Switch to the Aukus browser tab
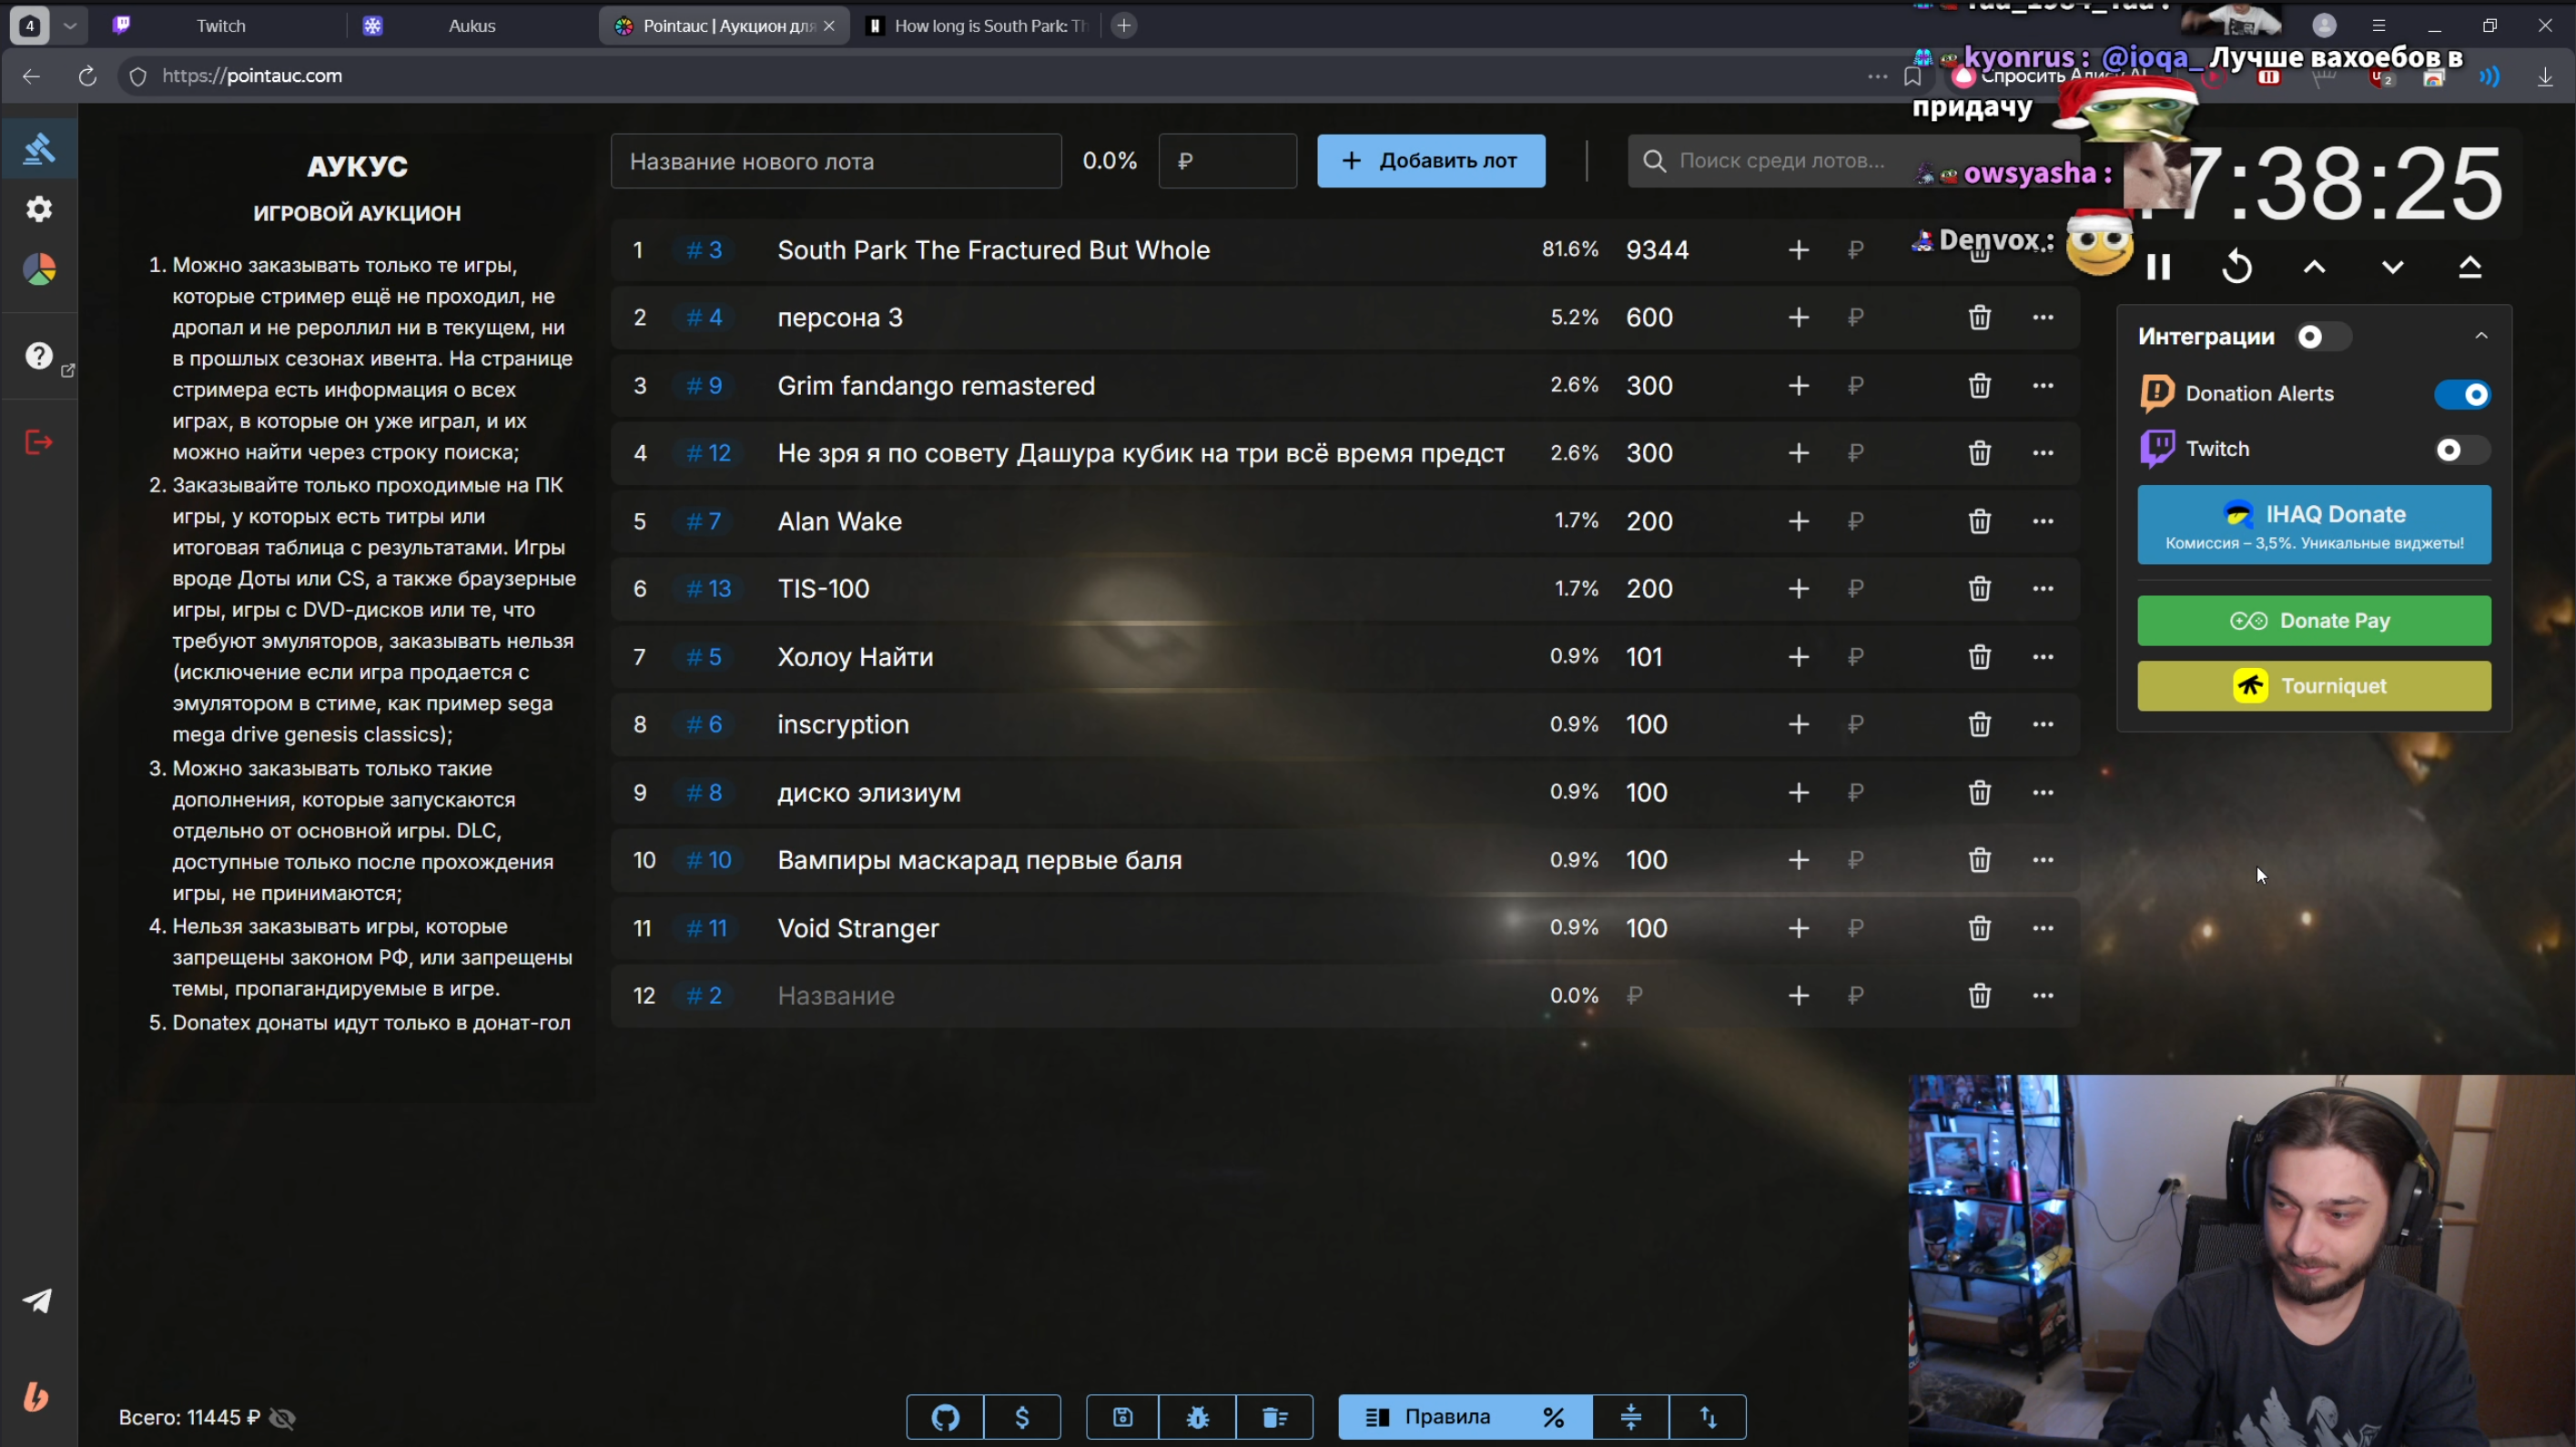The image size is (2576, 1447). coord(471,26)
